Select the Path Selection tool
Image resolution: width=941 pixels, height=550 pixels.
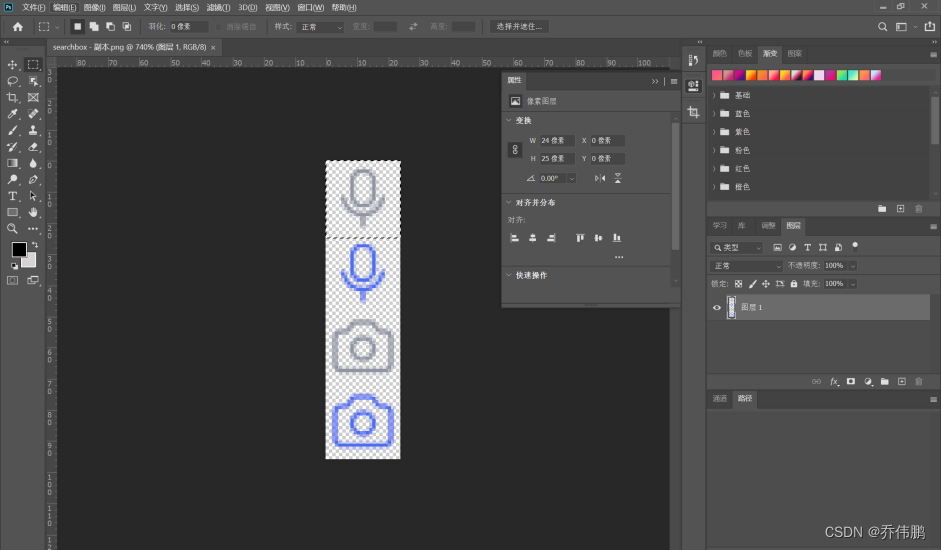(x=33, y=196)
